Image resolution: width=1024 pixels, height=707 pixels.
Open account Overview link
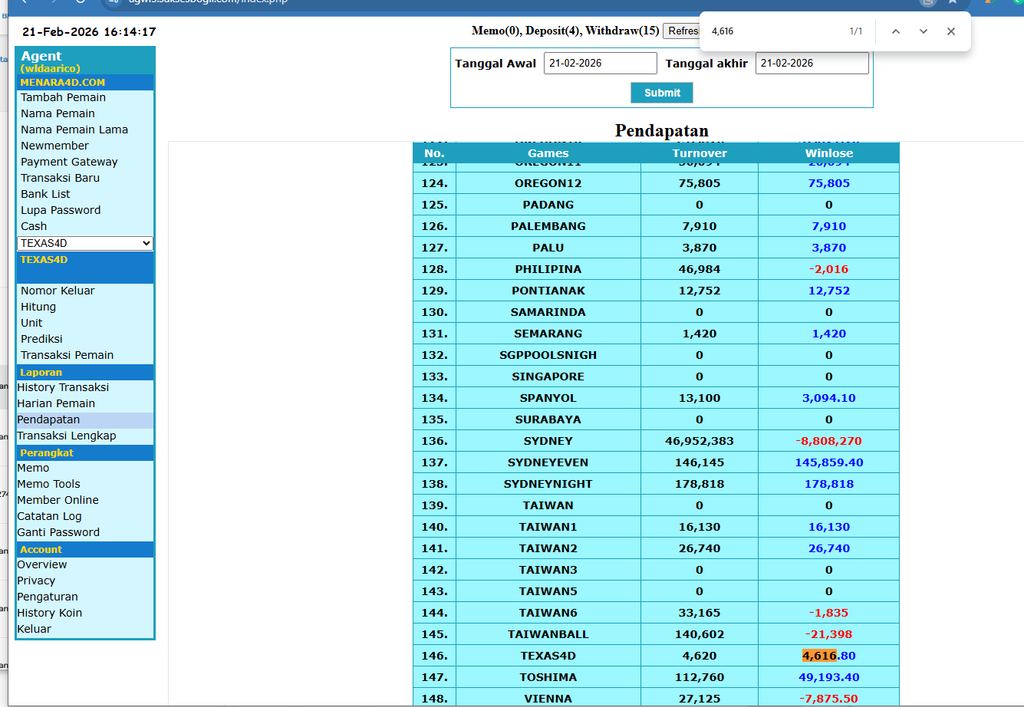click(x=42, y=565)
